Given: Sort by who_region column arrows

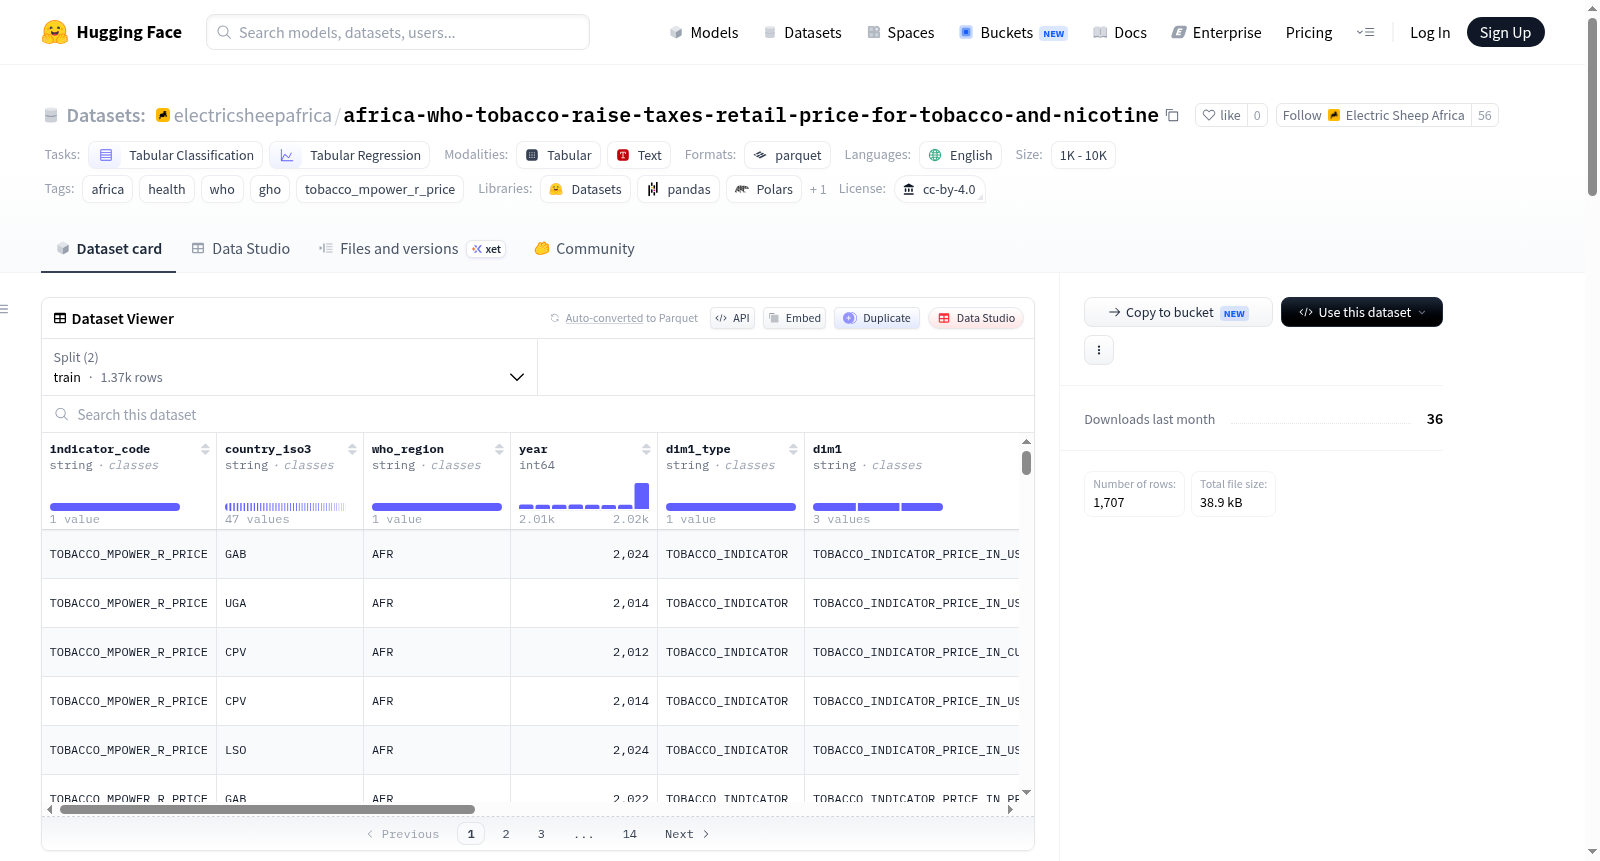Looking at the screenshot, I should pos(499,449).
